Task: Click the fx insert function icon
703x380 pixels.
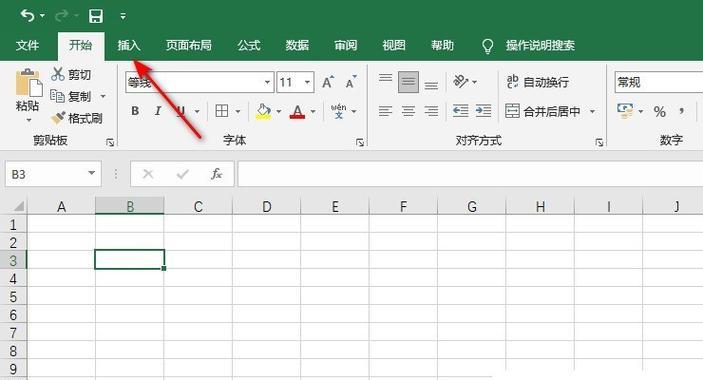Action: [217, 174]
